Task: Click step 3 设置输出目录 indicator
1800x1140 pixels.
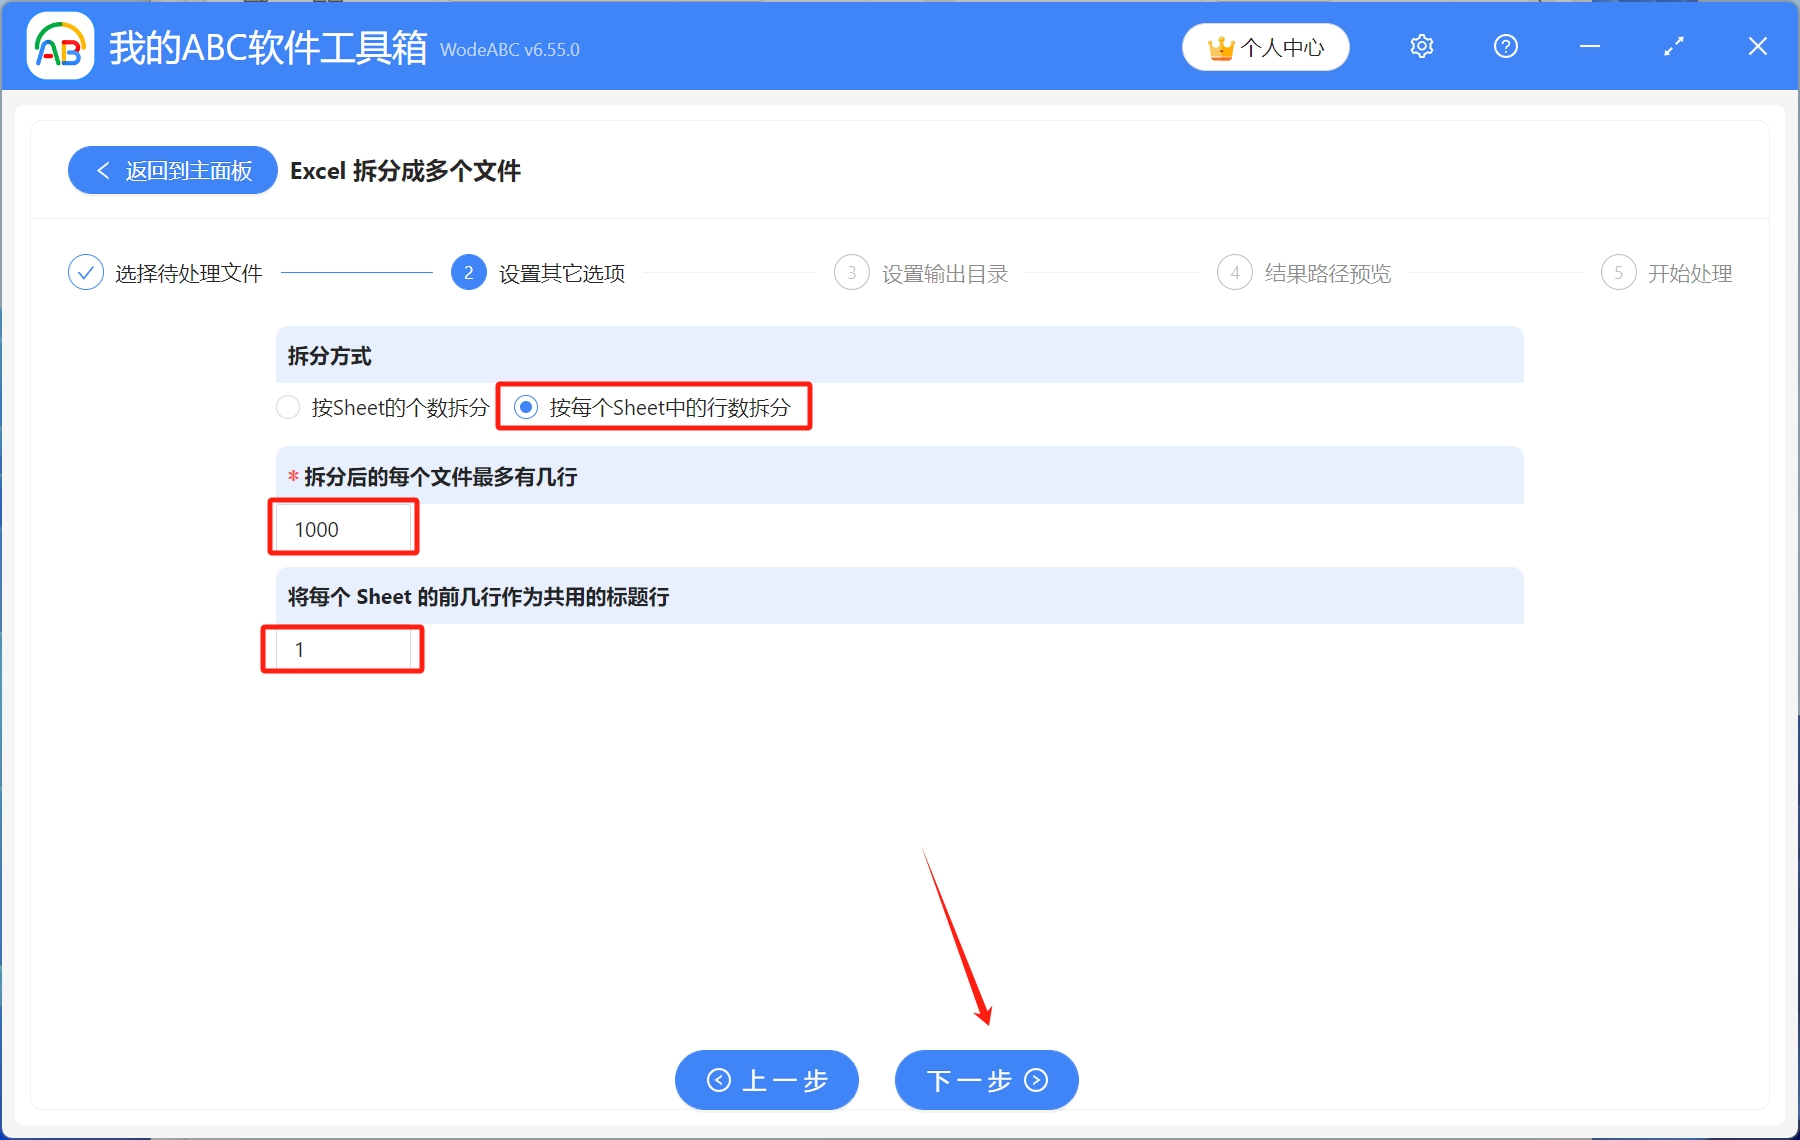Action: pos(851,272)
